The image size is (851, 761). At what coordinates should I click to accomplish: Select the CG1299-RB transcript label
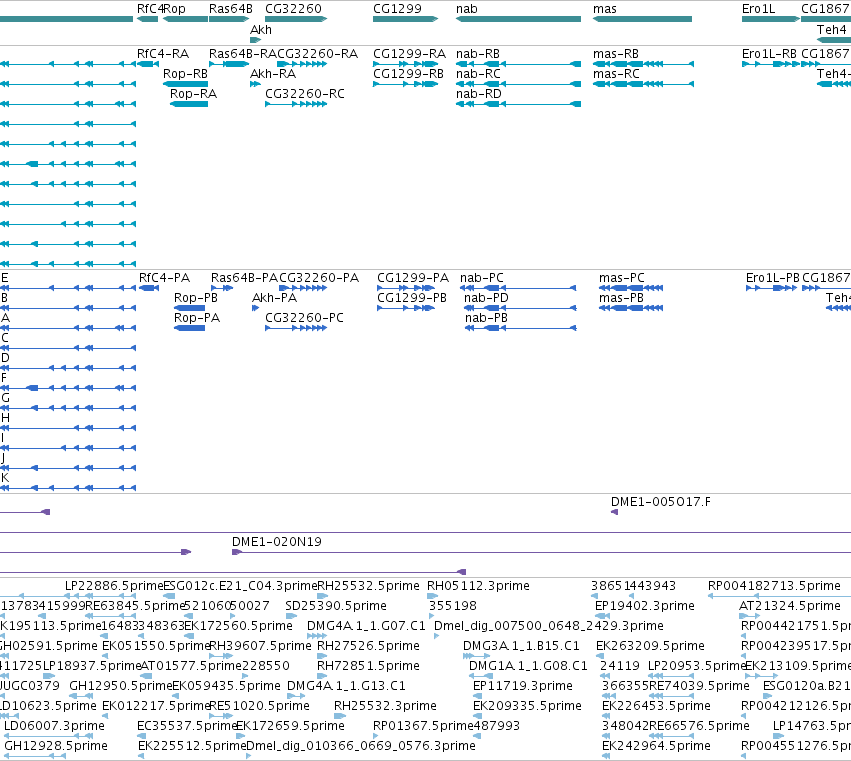(408, 73)
